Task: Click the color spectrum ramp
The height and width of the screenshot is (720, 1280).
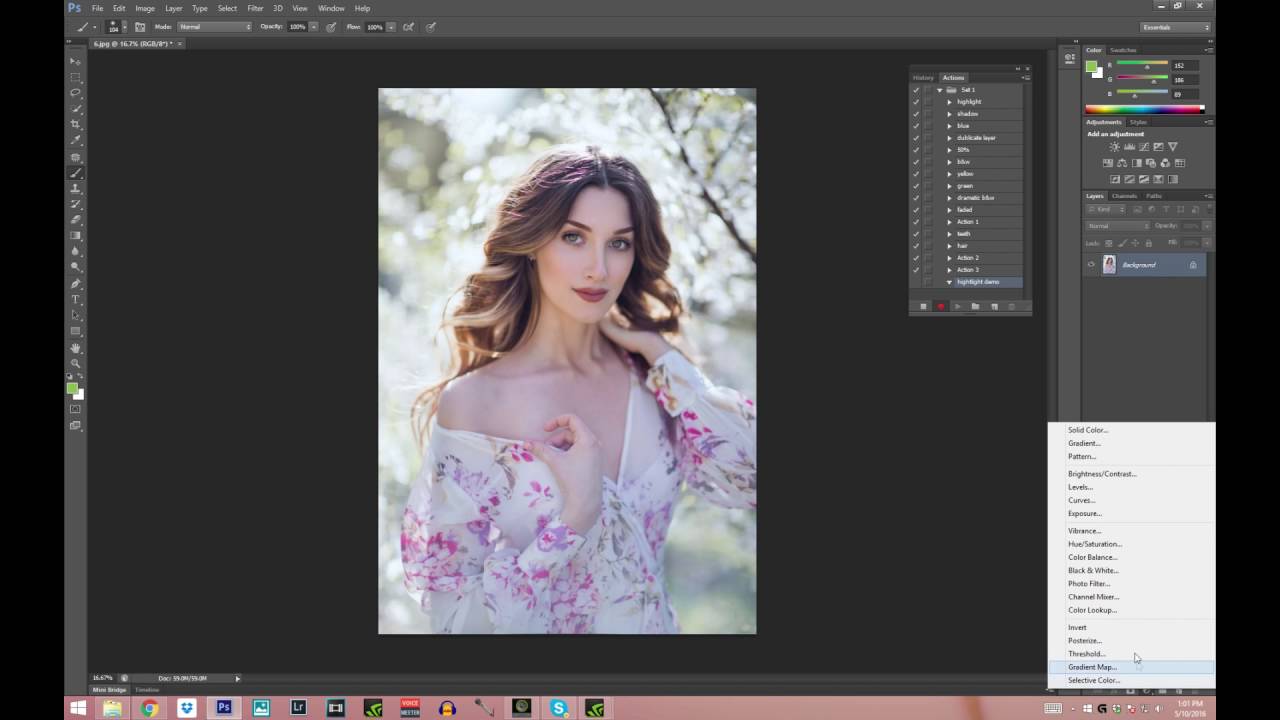Action: pyautogui.click(x=1144, y=109)
